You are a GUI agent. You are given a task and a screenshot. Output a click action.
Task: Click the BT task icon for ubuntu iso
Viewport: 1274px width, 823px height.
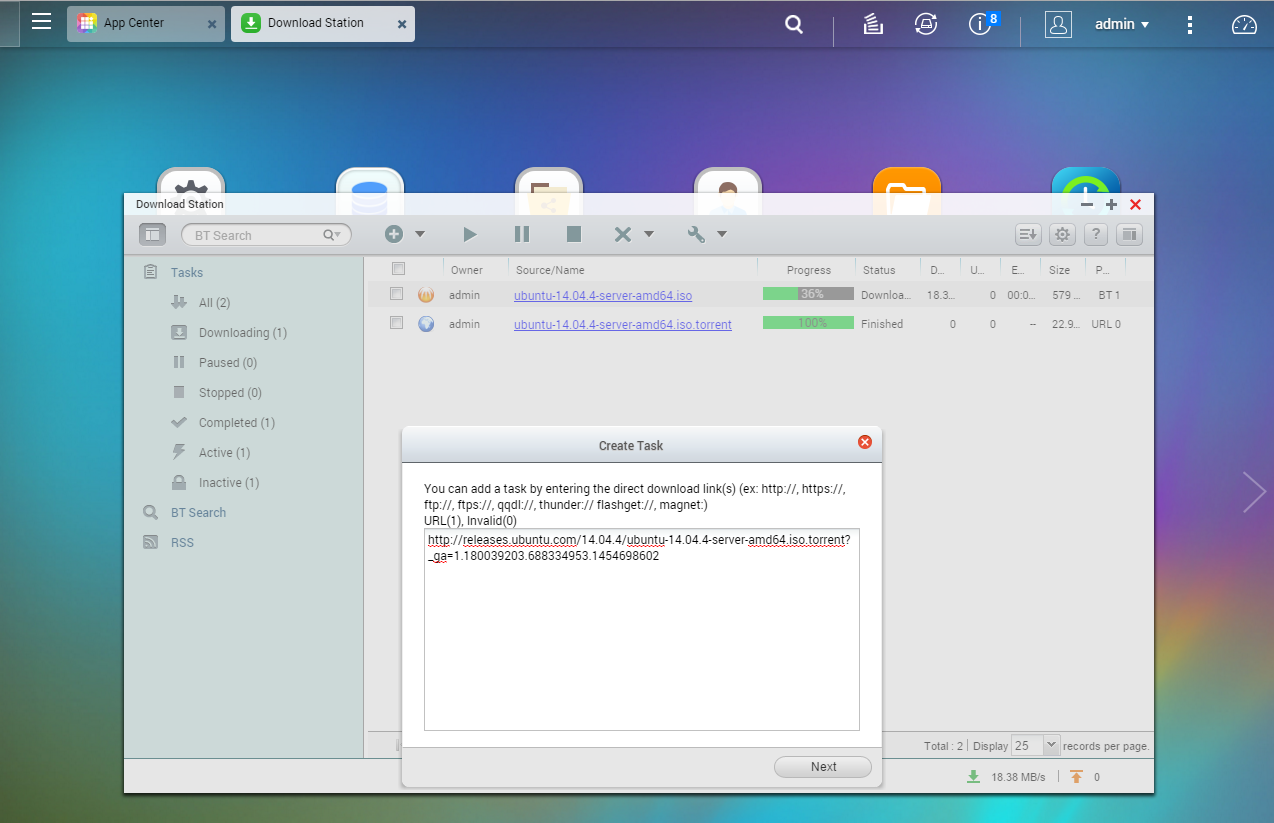click(x=426, y=294)
